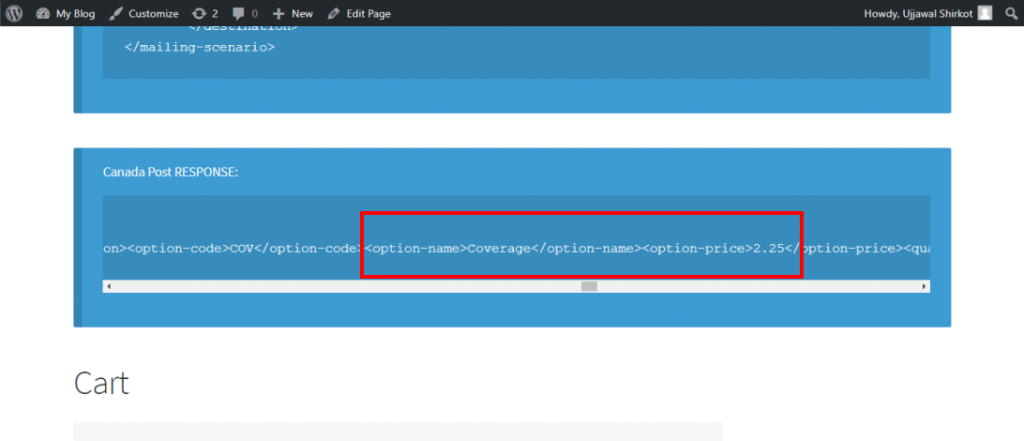Click the closing mailing-scenario tag text
1024x441 pixels.
click(x=200, y=48)
